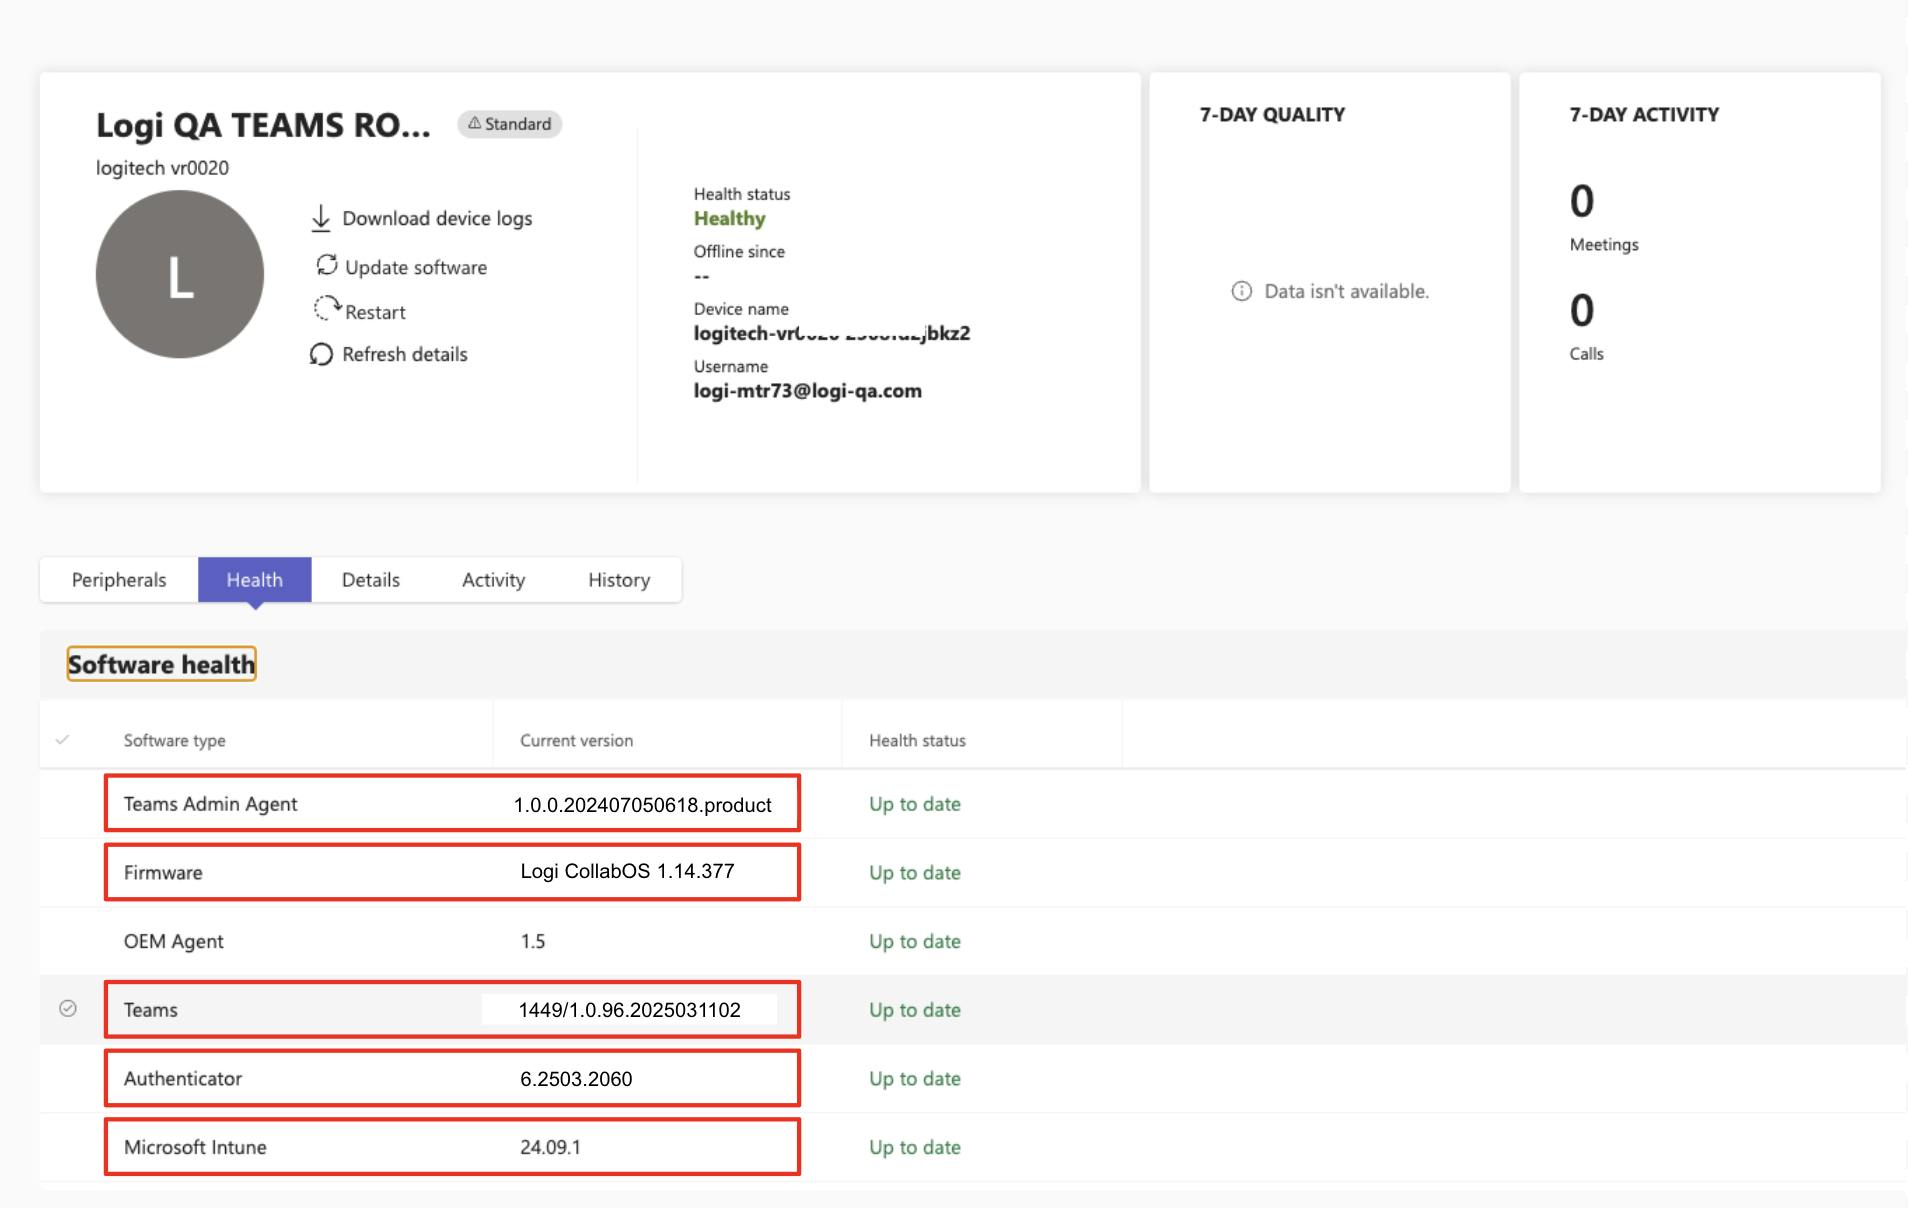Image resolution: width=1908 pixels, height=1208 pixels.
Task: Click the gray L avatar circle
Action: click(x=180, y=274)
